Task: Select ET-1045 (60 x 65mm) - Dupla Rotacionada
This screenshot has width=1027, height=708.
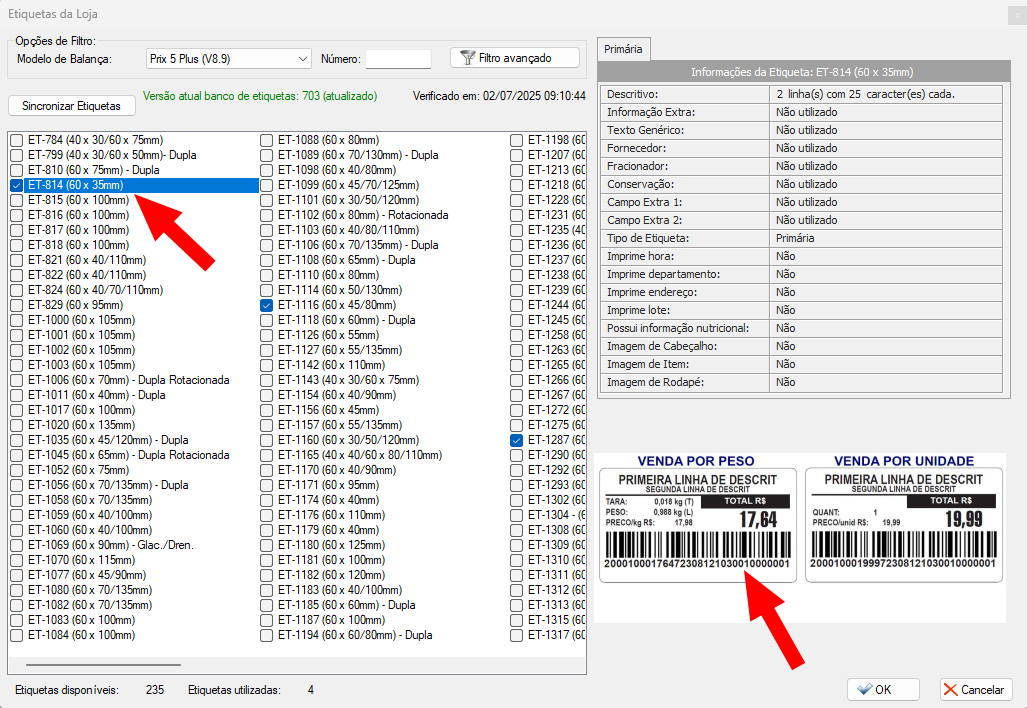Action: coord(128,455)
